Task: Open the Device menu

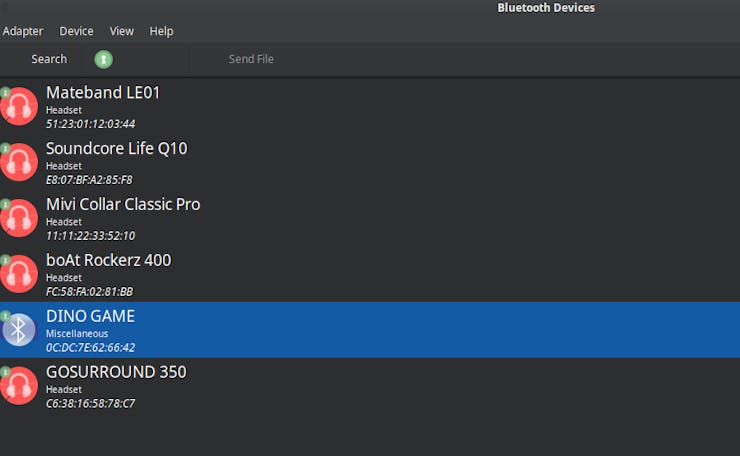Action: pyautogui.click(x=76, y=31)
